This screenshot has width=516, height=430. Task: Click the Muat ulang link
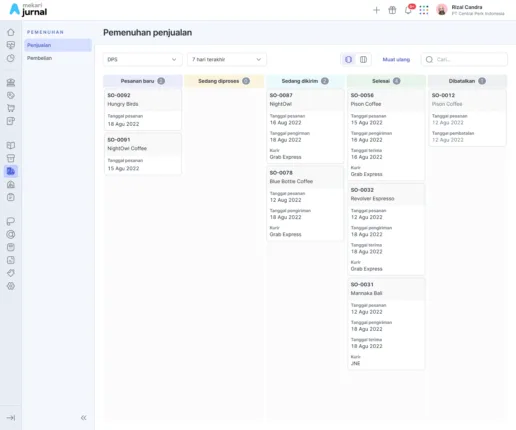click(x=396, y=59)
